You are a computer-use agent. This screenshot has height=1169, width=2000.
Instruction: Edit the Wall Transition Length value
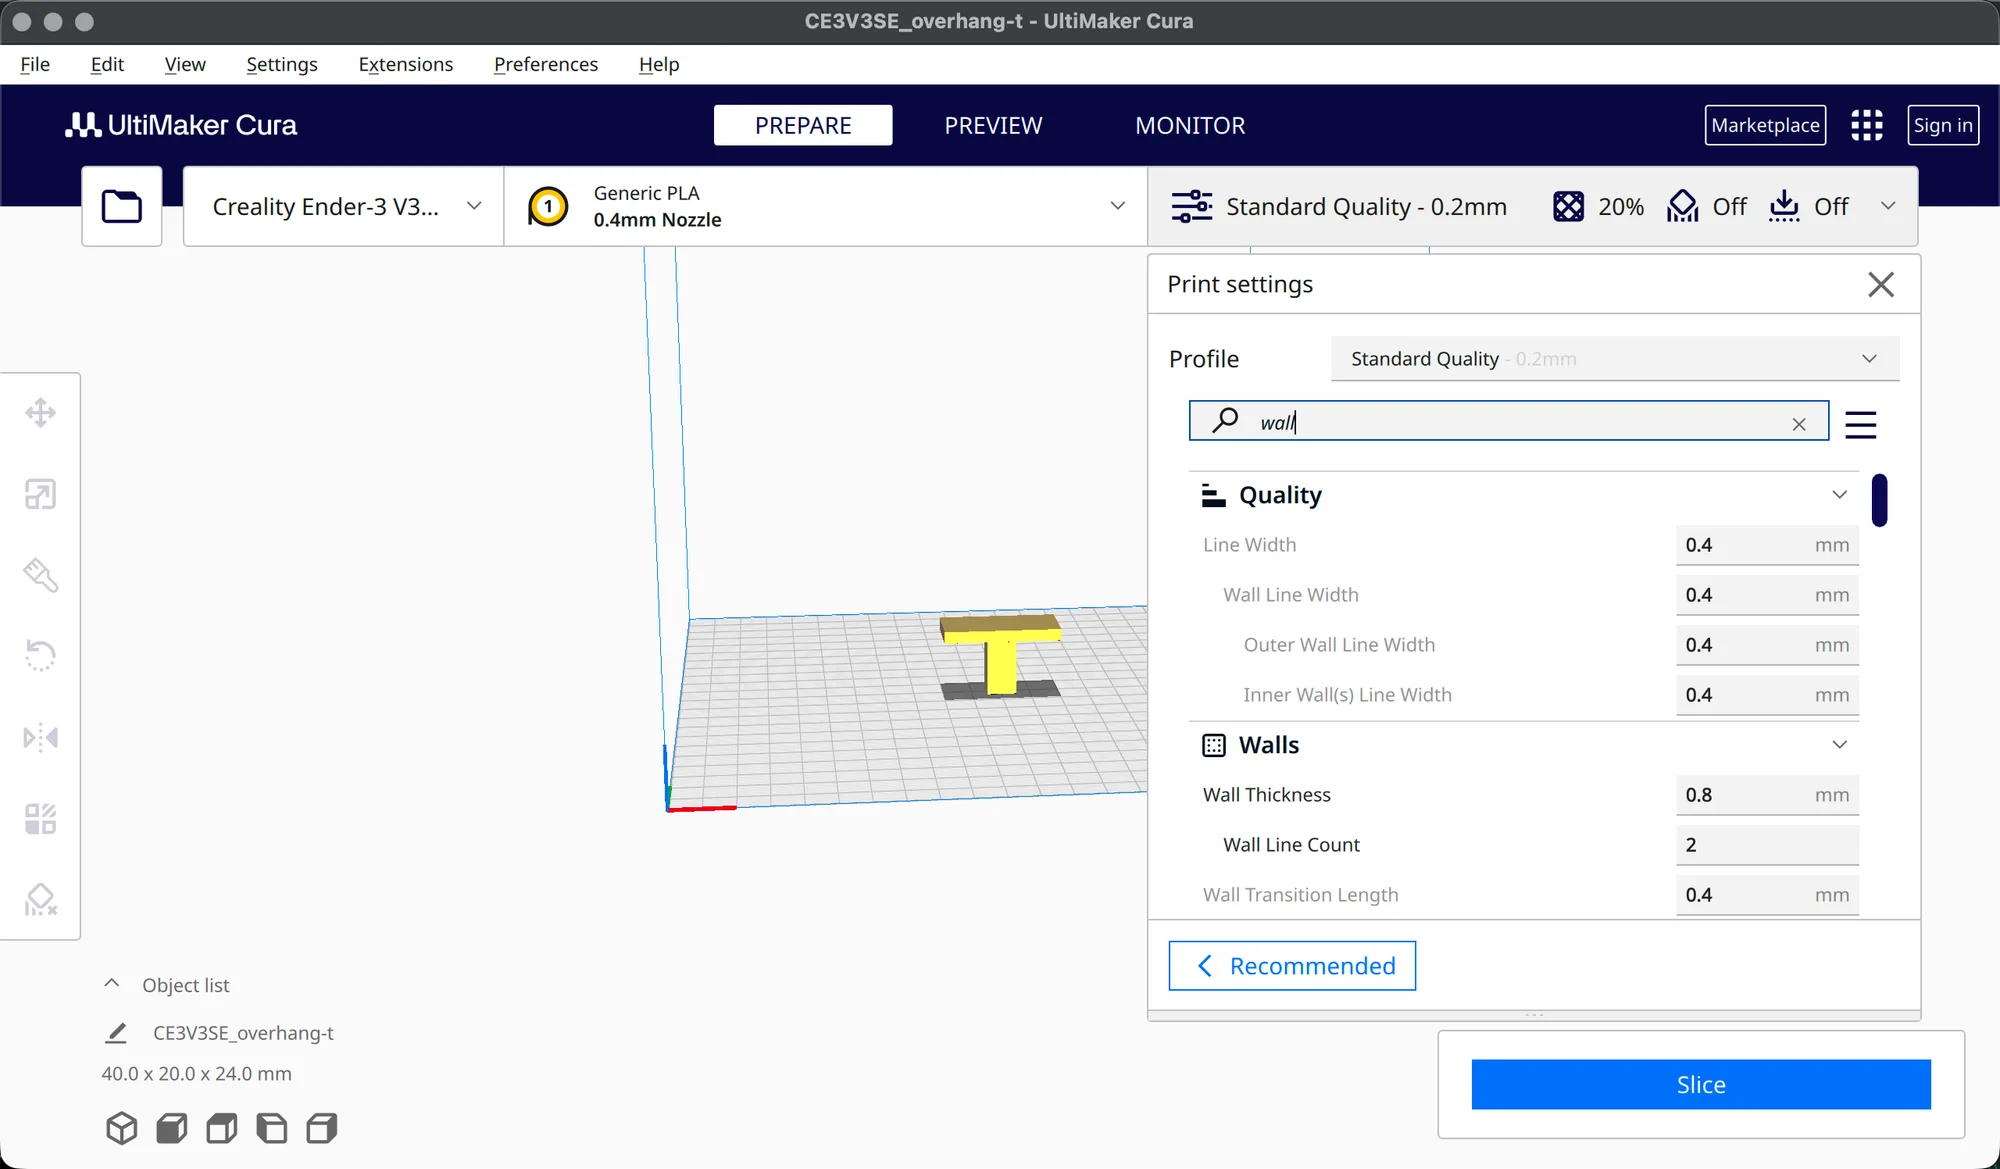1767,895
